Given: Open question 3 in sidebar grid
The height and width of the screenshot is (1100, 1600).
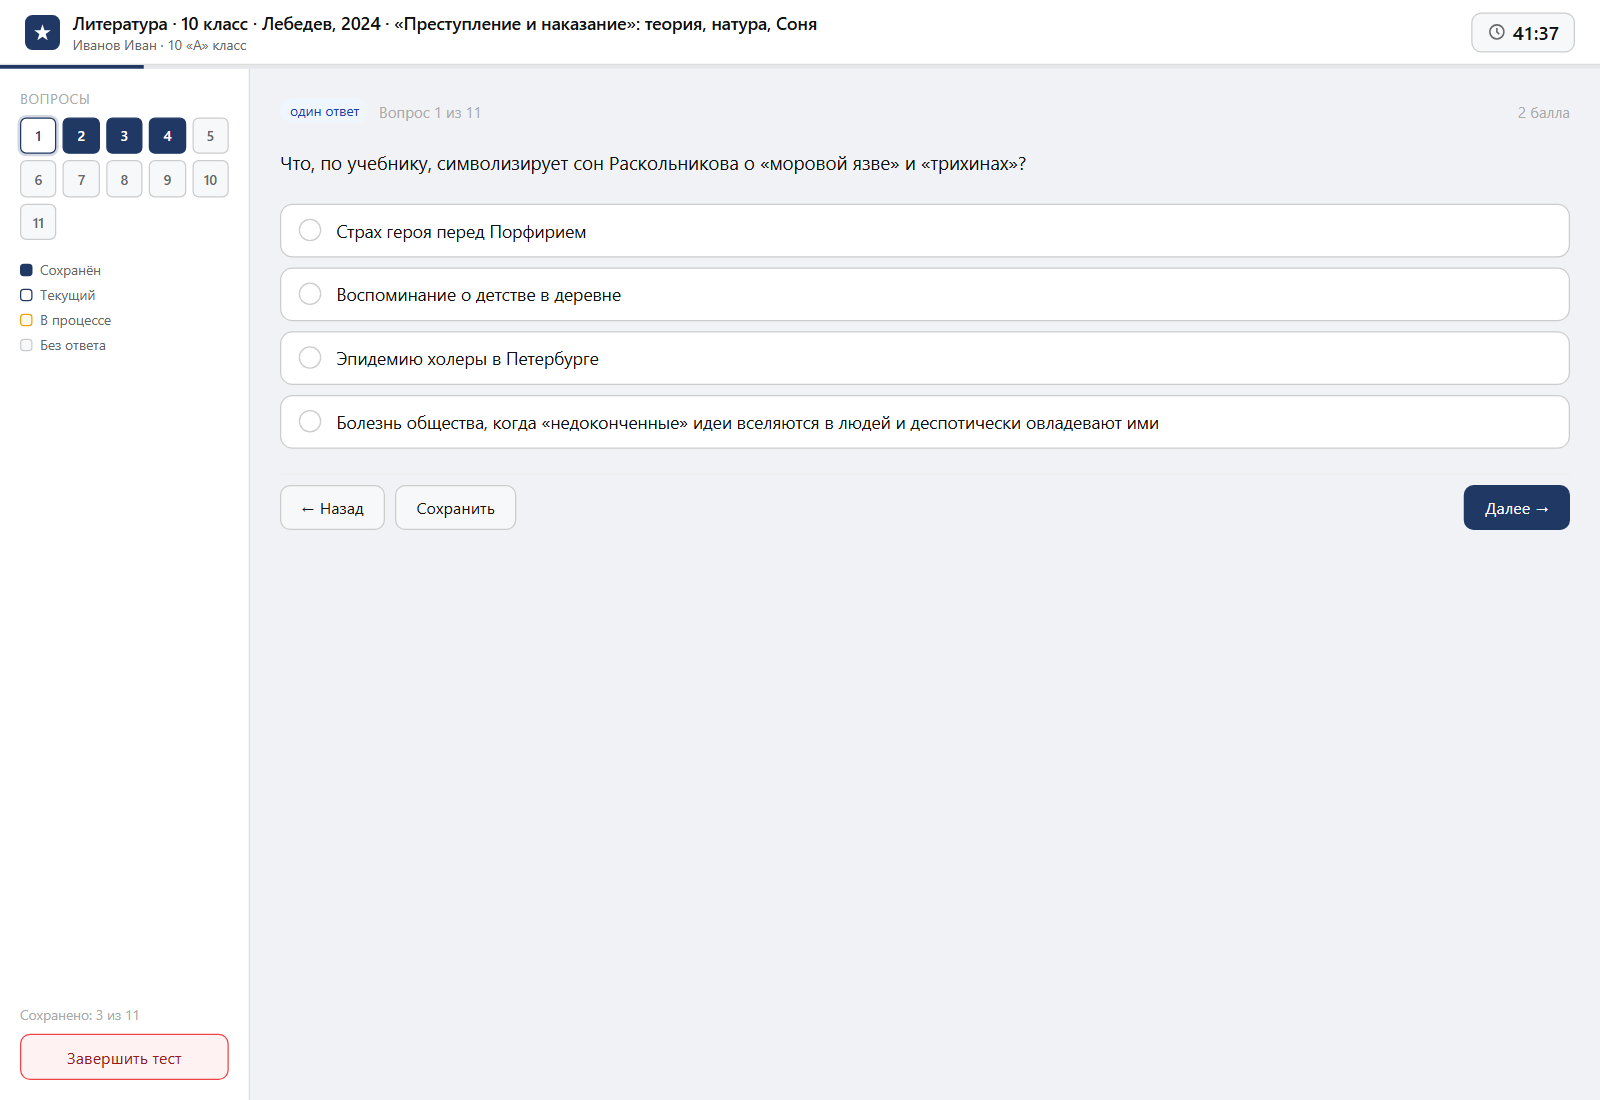Looking at the screenshot, I should click(x=124, y=136).
